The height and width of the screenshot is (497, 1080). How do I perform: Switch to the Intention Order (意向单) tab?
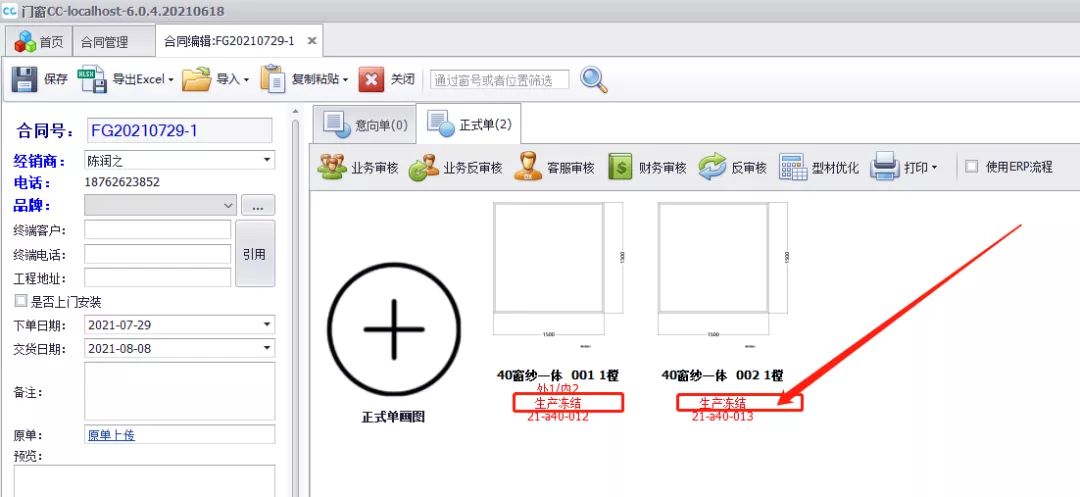(366, 125)
